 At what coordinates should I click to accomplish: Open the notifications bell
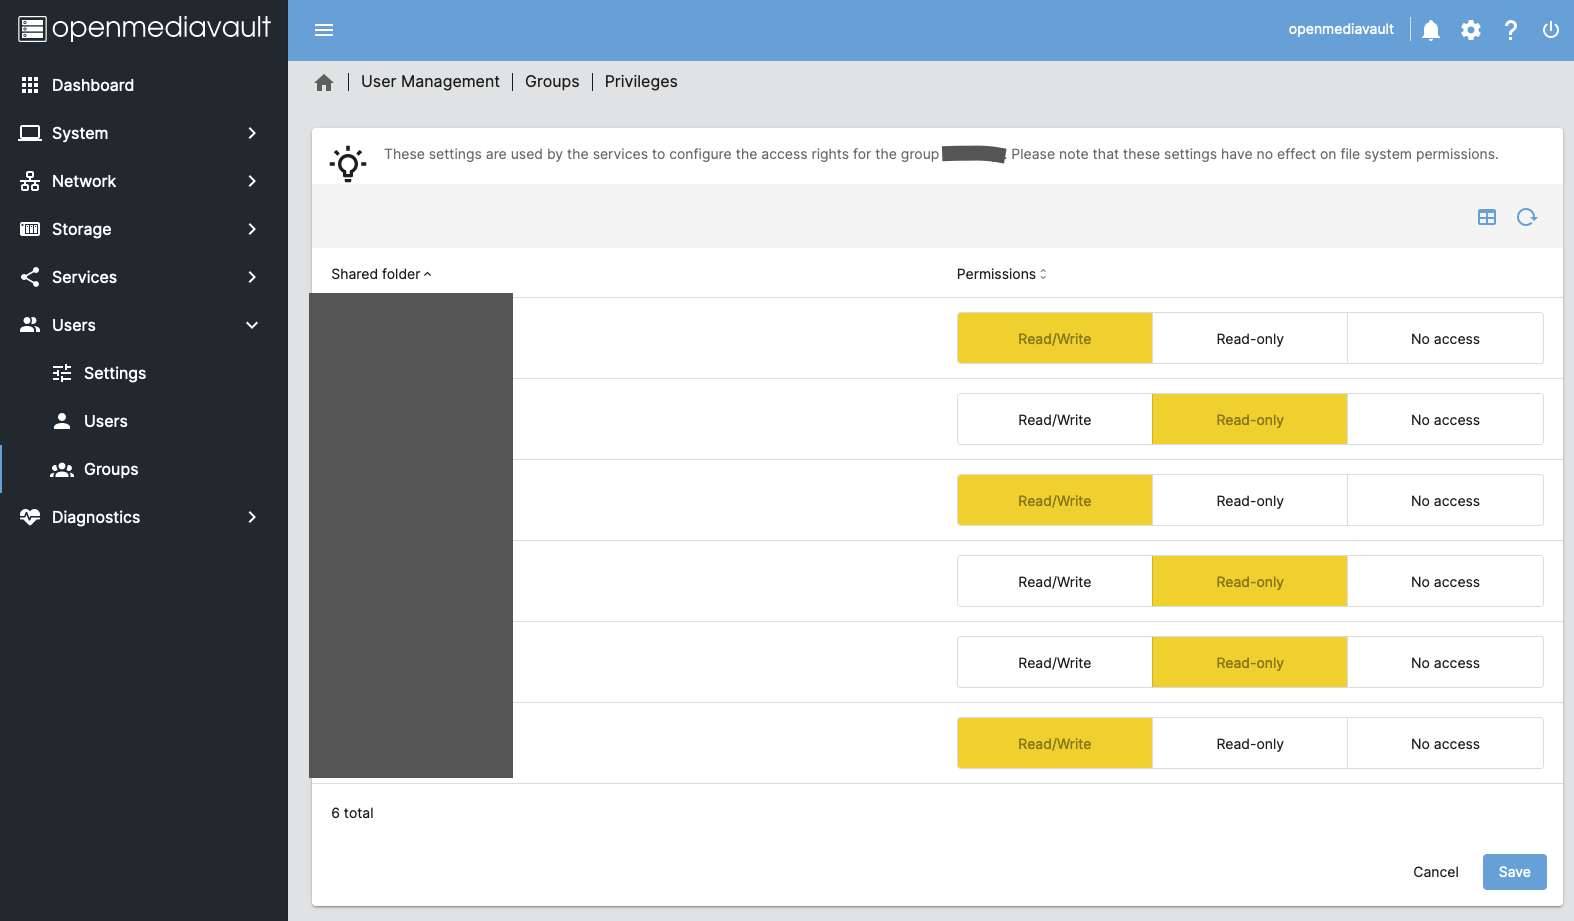1431,30
